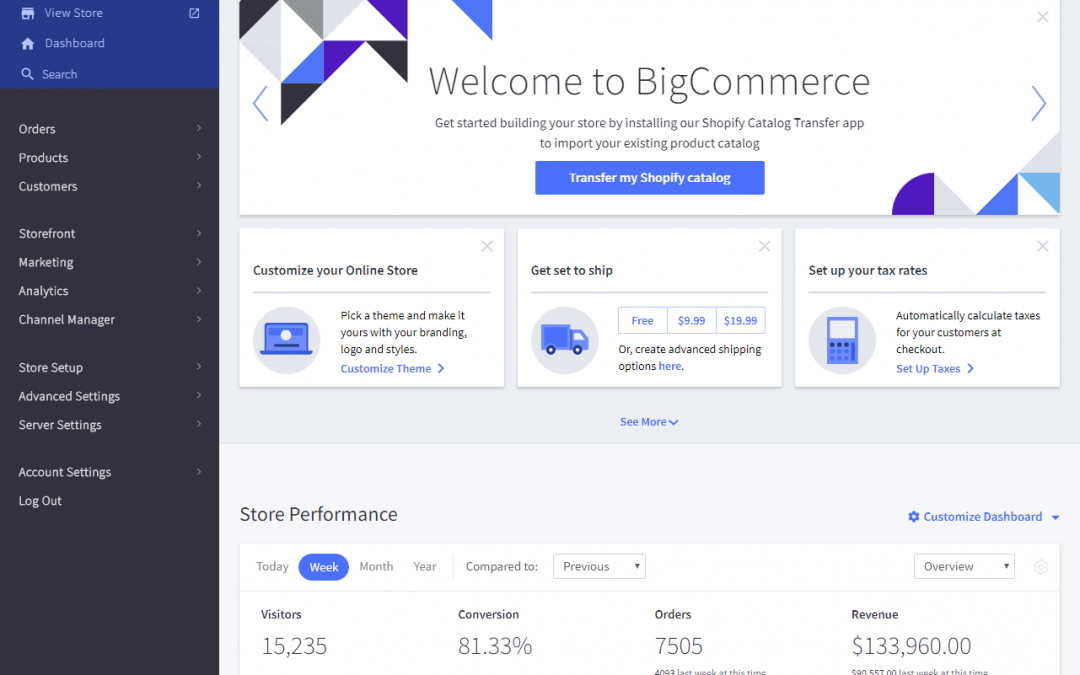The image size is (1080, 675).
Task: Expand the Store Setup menu
Action: (x=198, y=367)
